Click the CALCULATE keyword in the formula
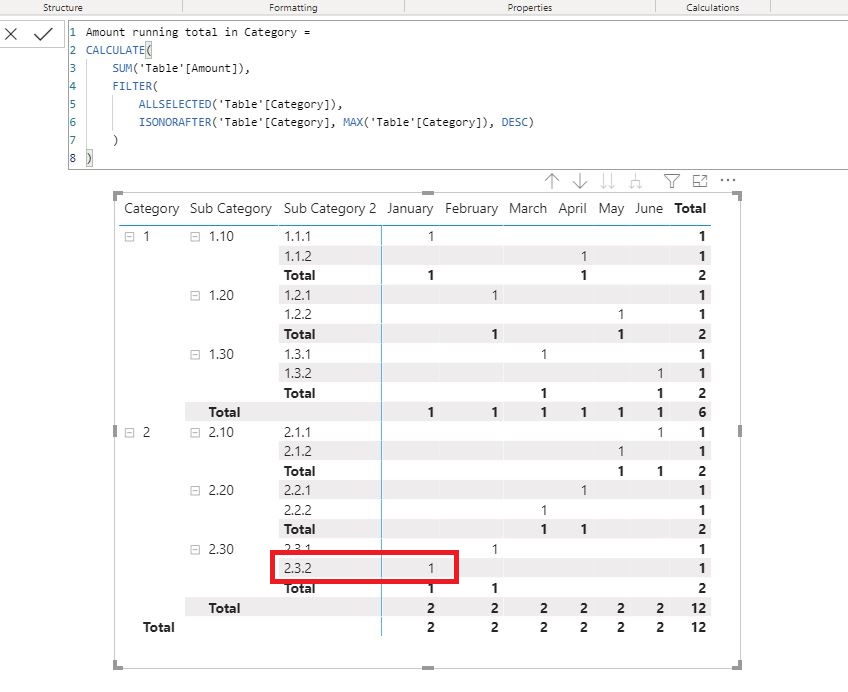This screenshot has height=692, width=848. [x=115, y=50]
